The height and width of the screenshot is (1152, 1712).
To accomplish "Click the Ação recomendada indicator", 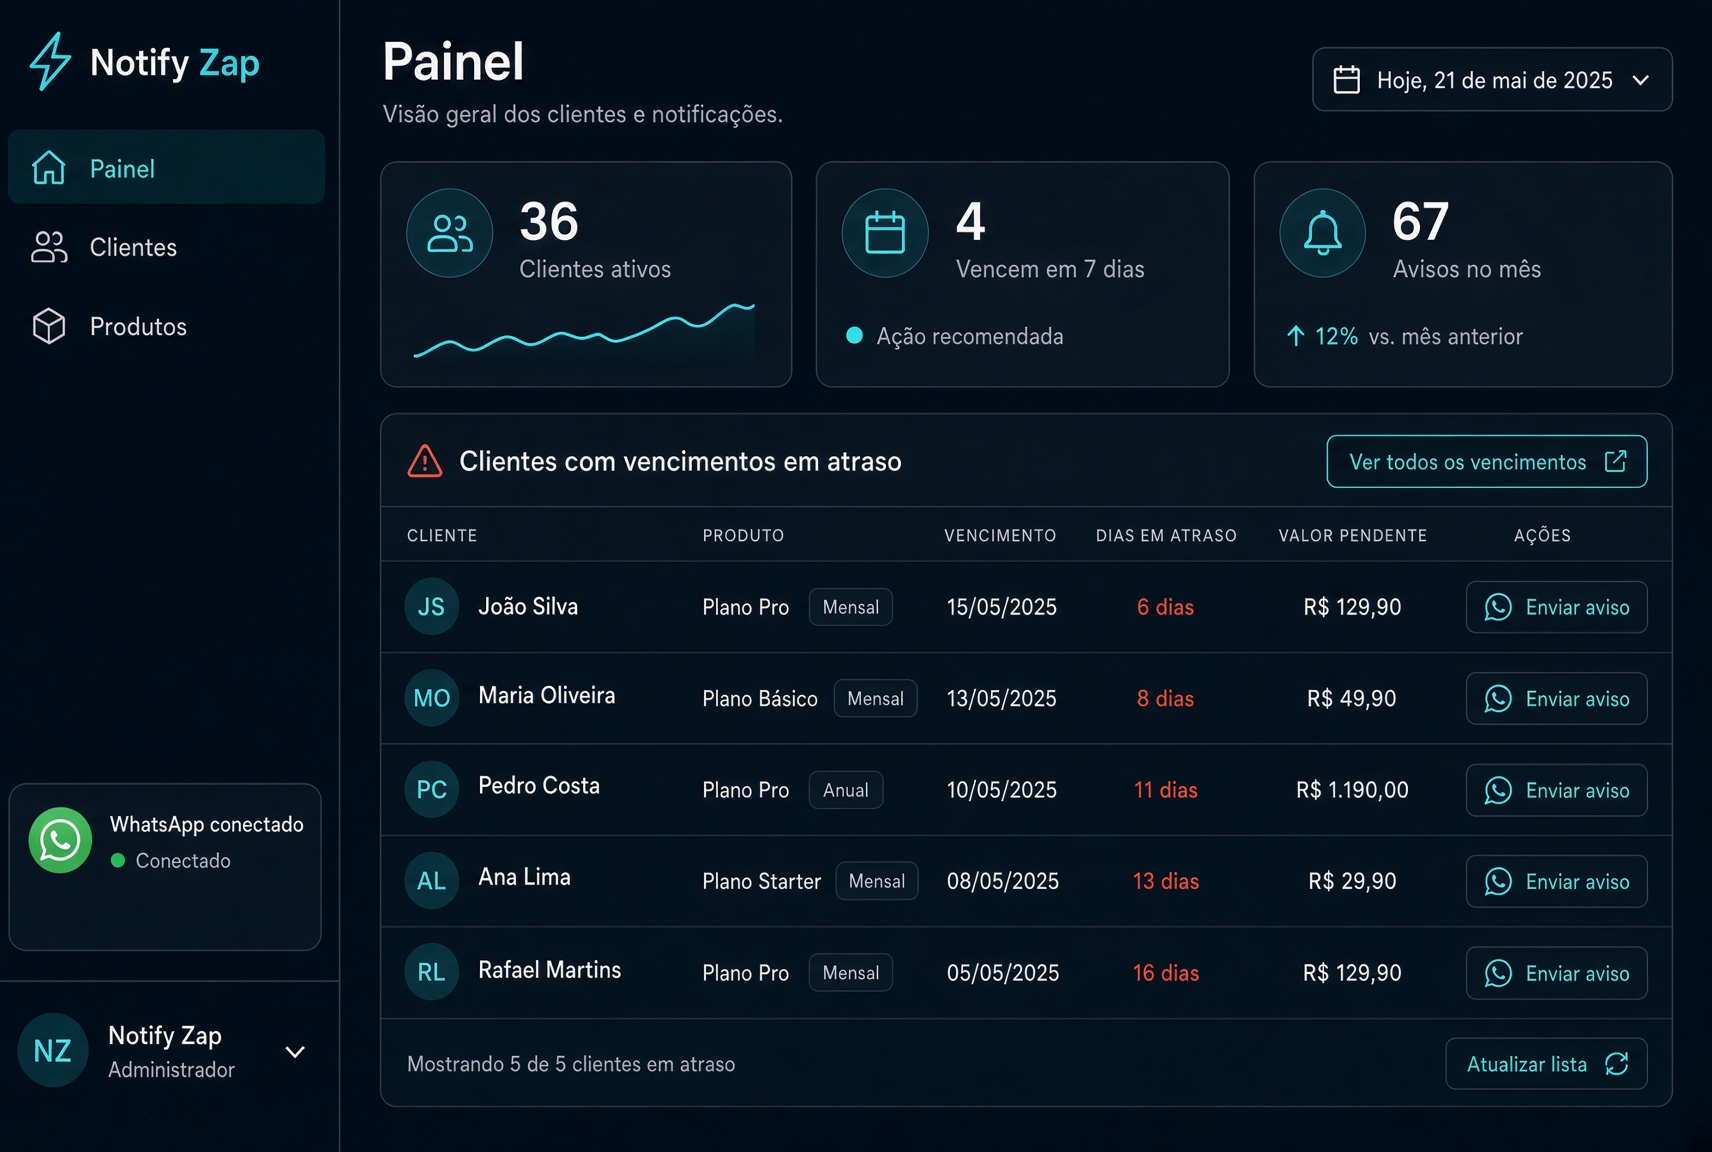I will (955, 336).
